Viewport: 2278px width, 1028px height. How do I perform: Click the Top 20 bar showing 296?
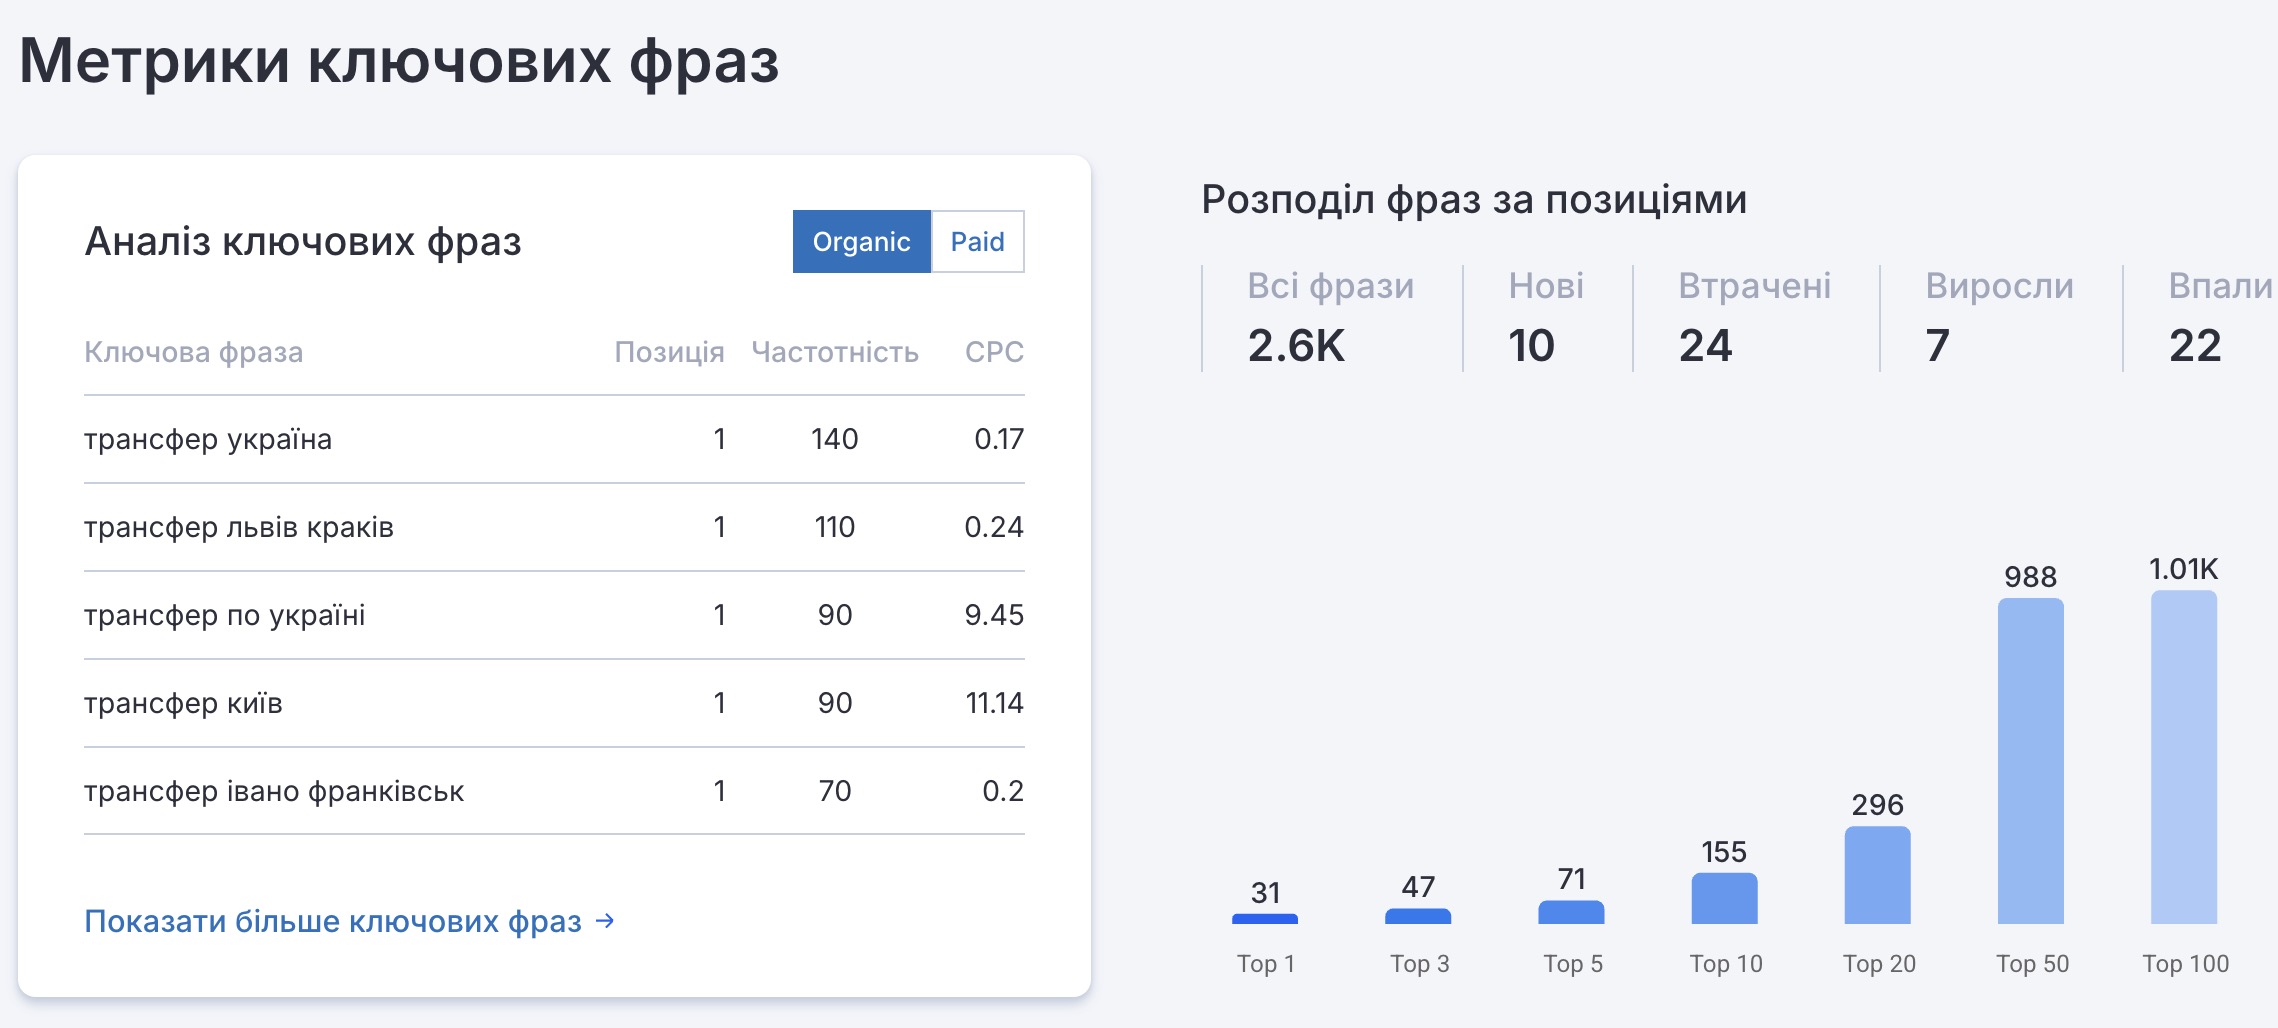pos(1877,875)
